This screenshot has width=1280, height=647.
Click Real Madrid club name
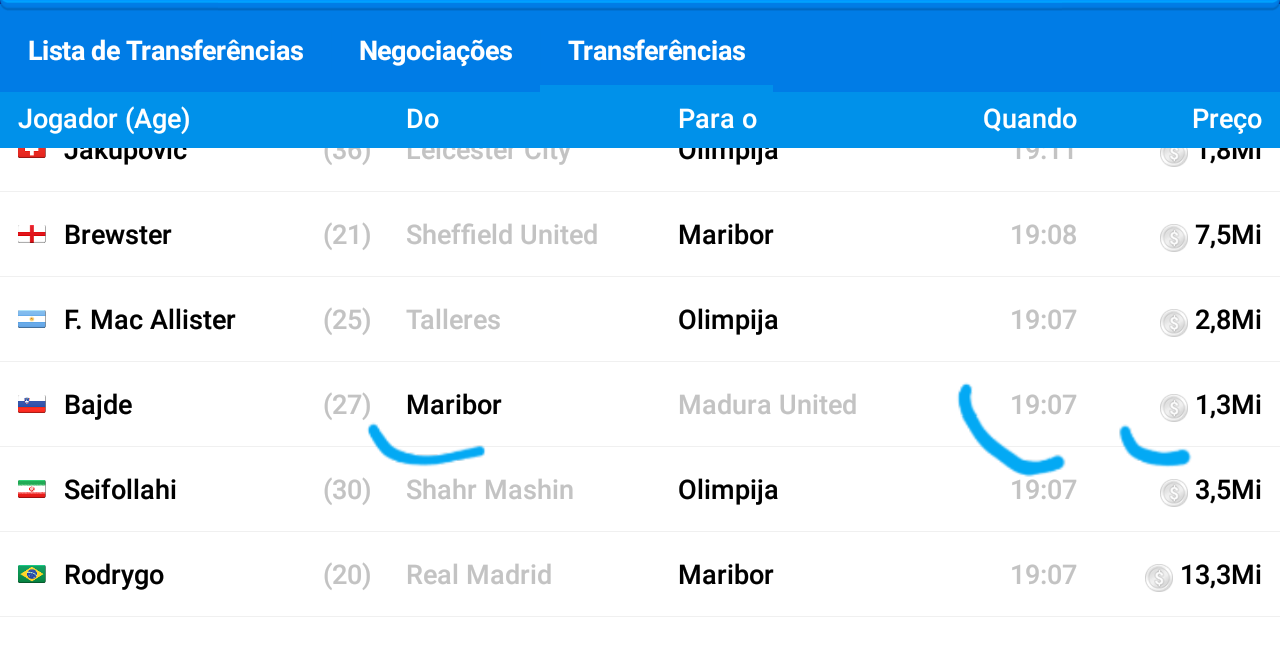[479, 575]
